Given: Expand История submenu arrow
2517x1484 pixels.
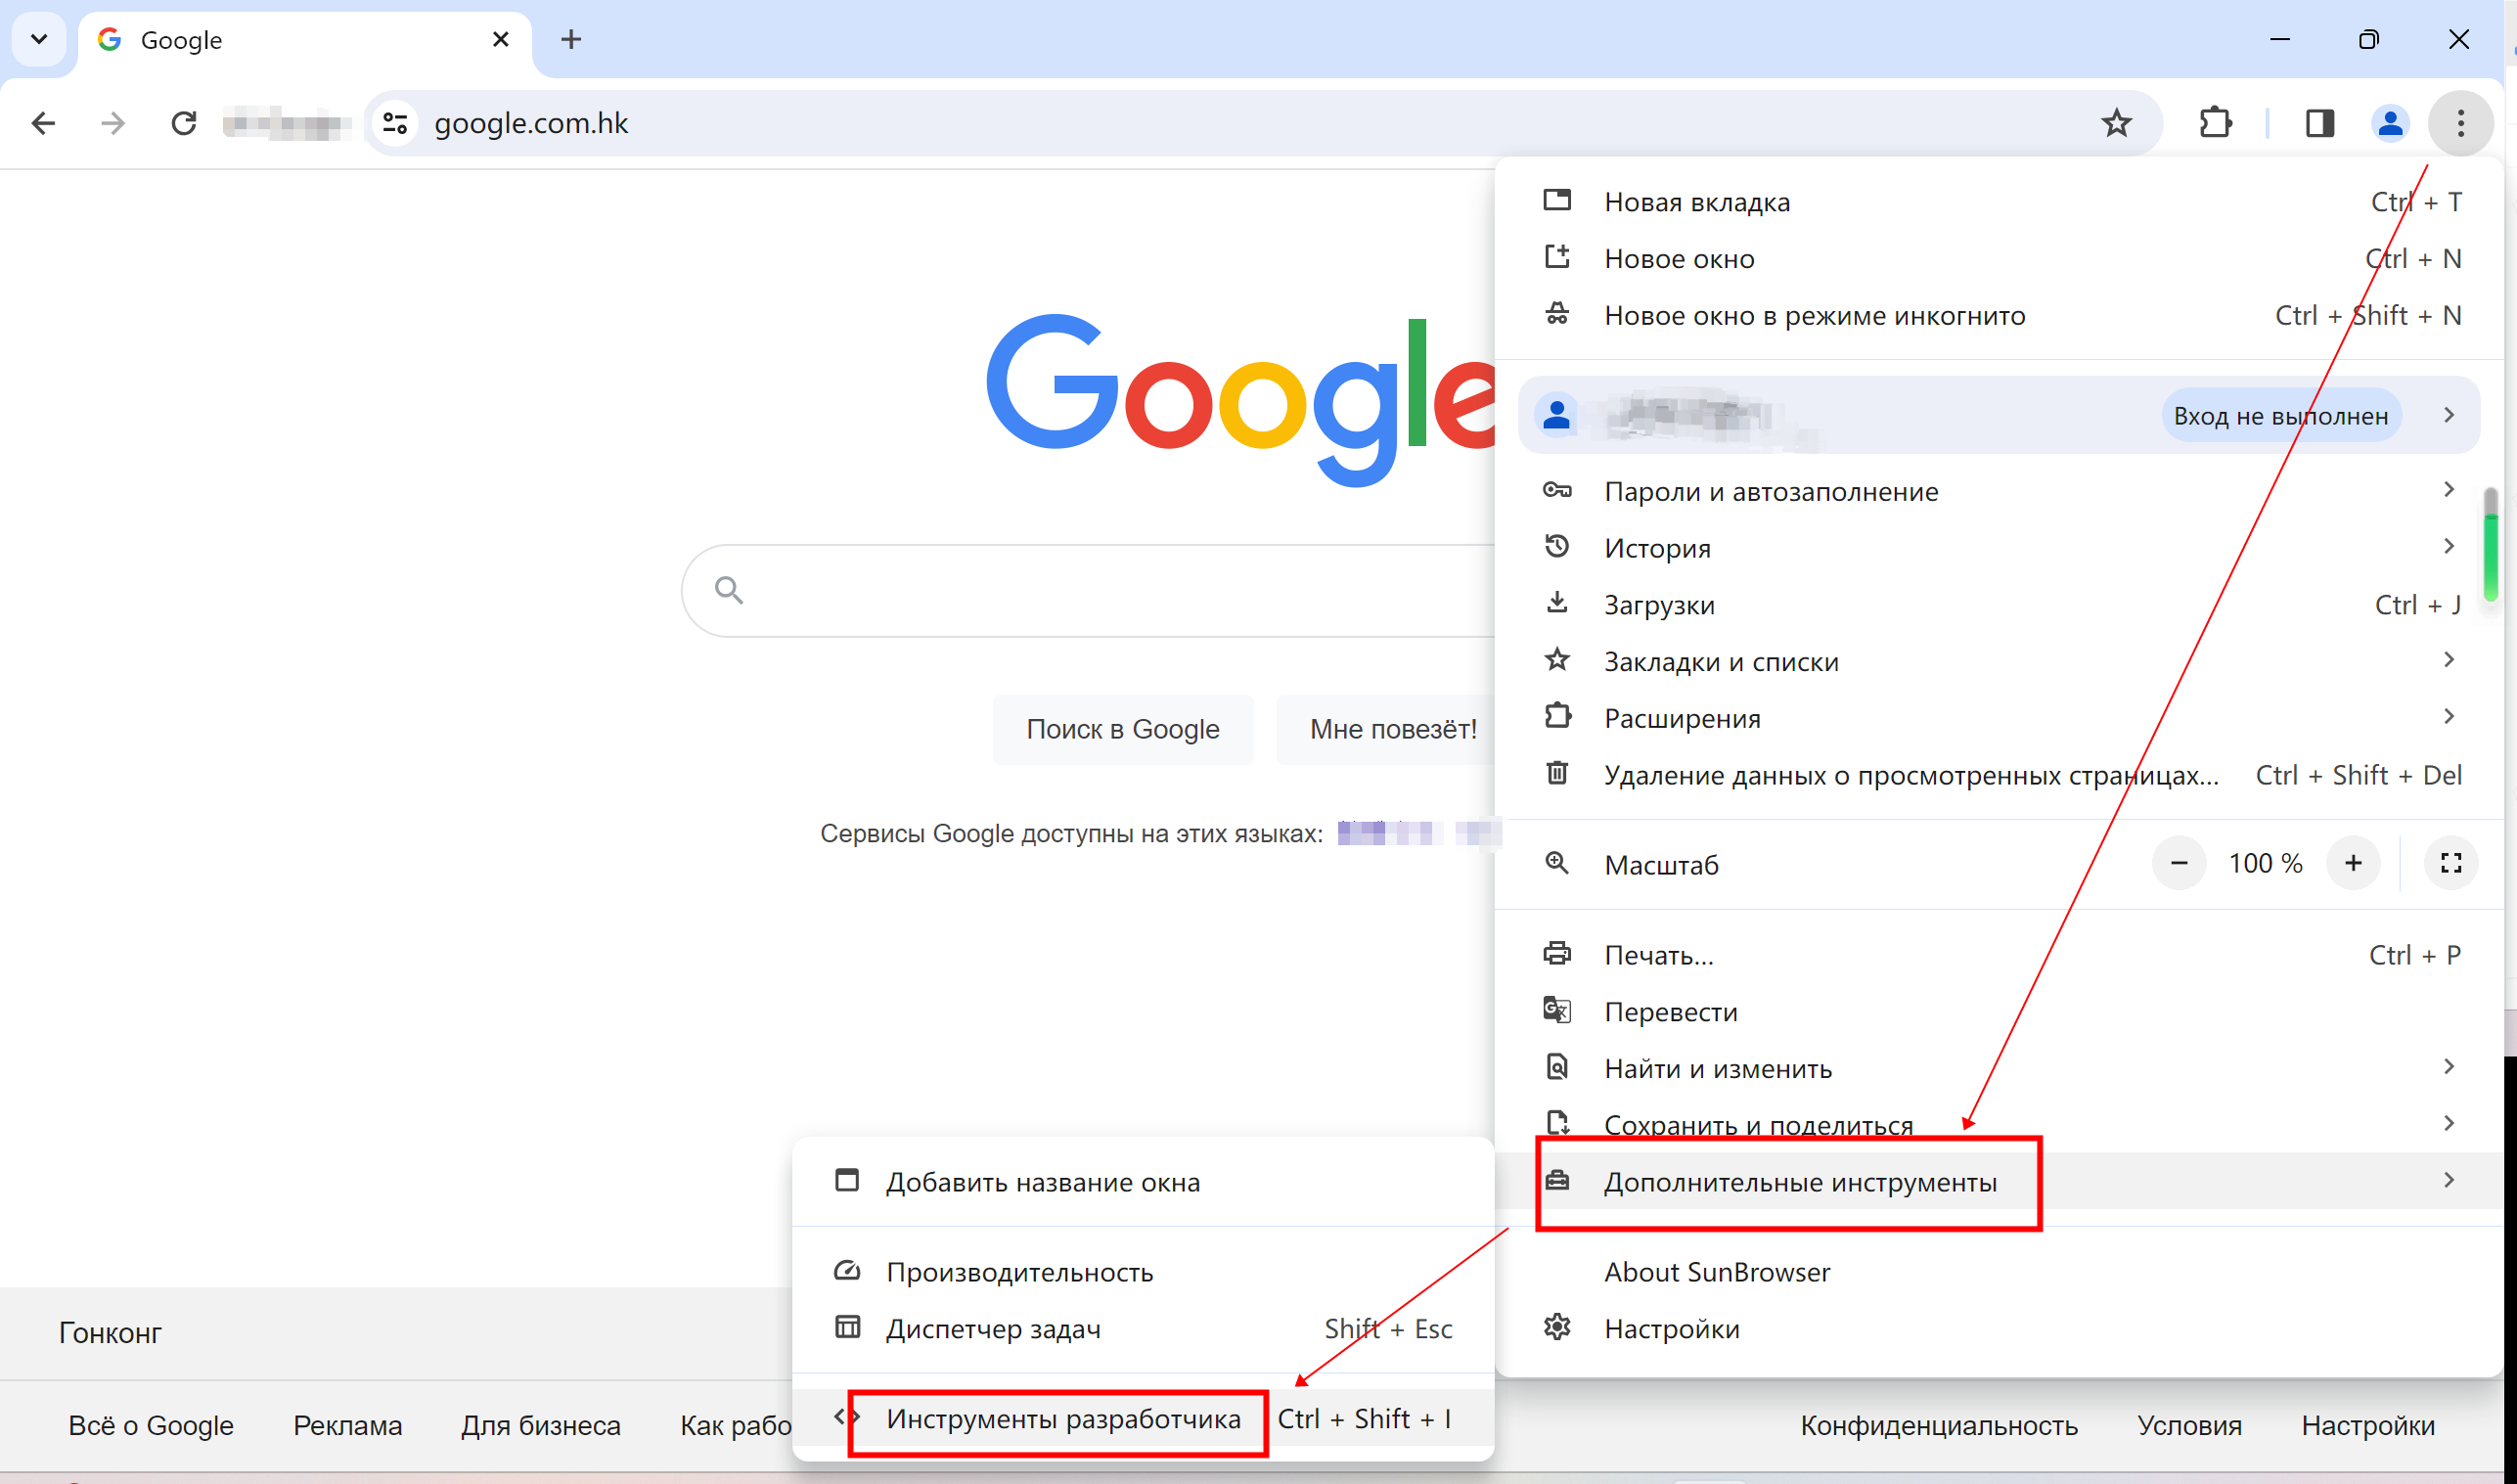Looking at the screenshot, I should (2448, 546).
